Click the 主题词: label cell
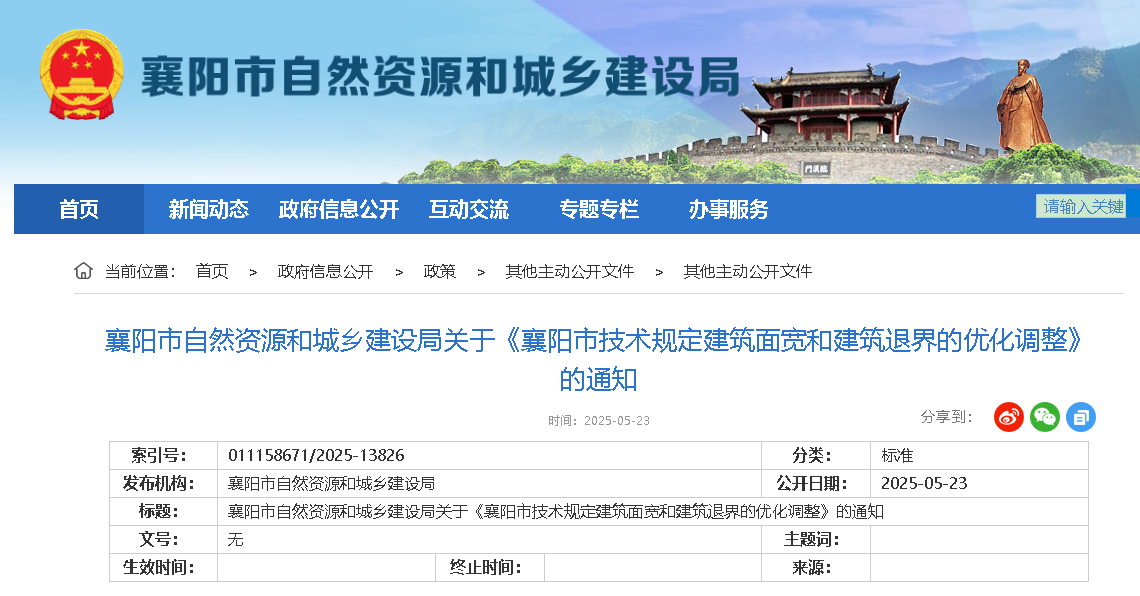 pyautogui.click(x=816, y=539)
